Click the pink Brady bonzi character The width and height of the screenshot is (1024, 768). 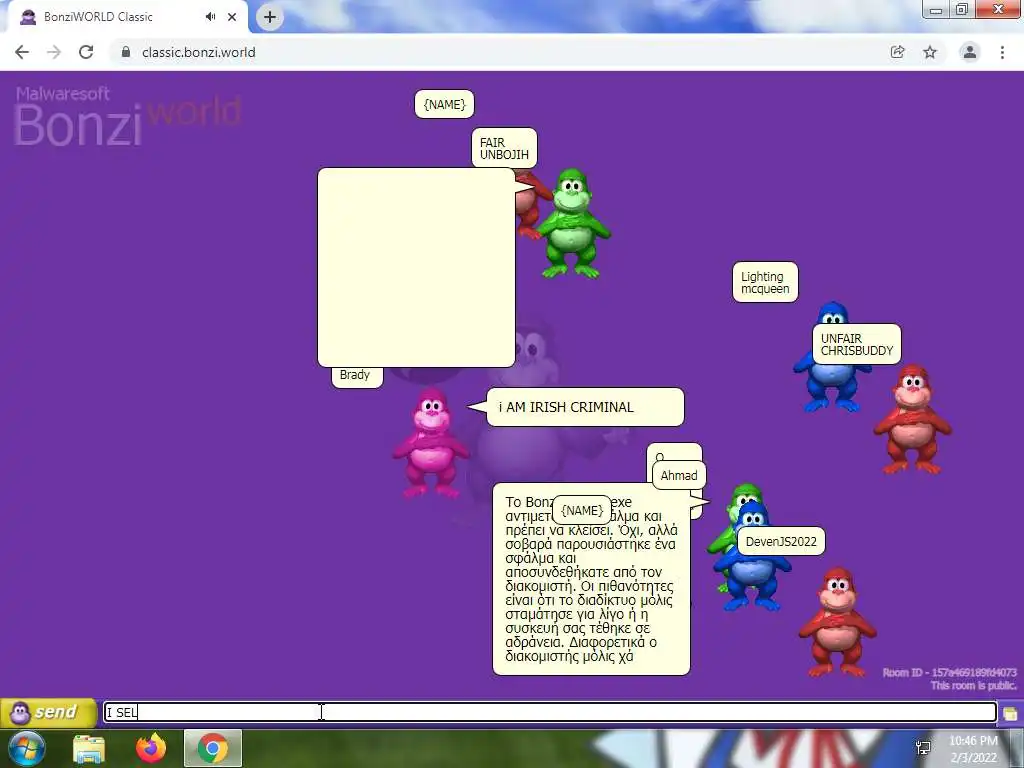pyautogui.click(x=430, y=443)
